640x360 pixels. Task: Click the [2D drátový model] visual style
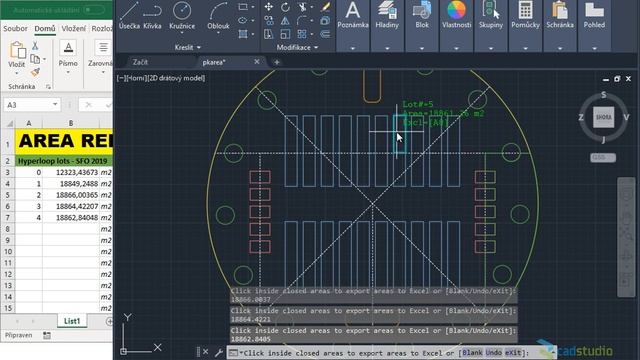tap(176, 78)
